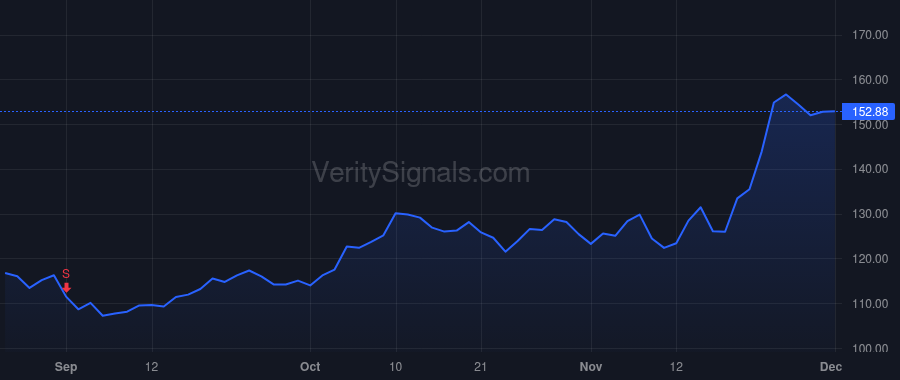Click the 12 date tick after Nov
Screen dimensions: 900x380
coord(677,367)
